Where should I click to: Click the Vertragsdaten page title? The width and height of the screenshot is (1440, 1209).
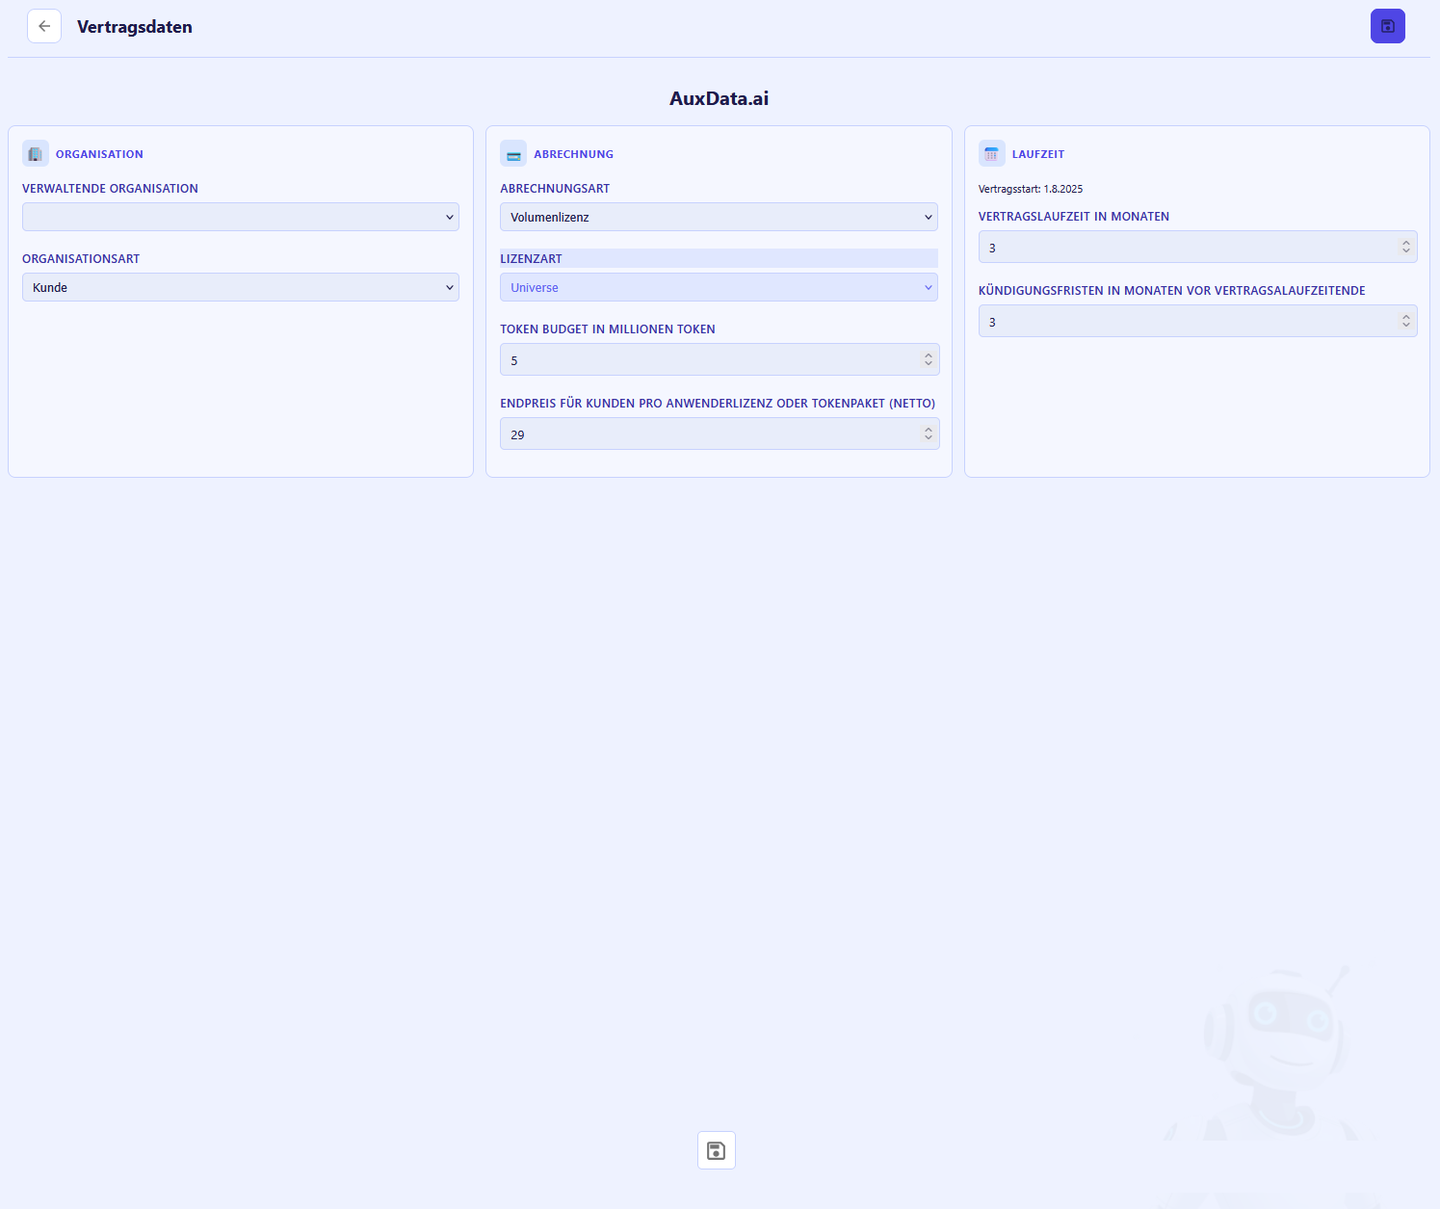point(134,27)
